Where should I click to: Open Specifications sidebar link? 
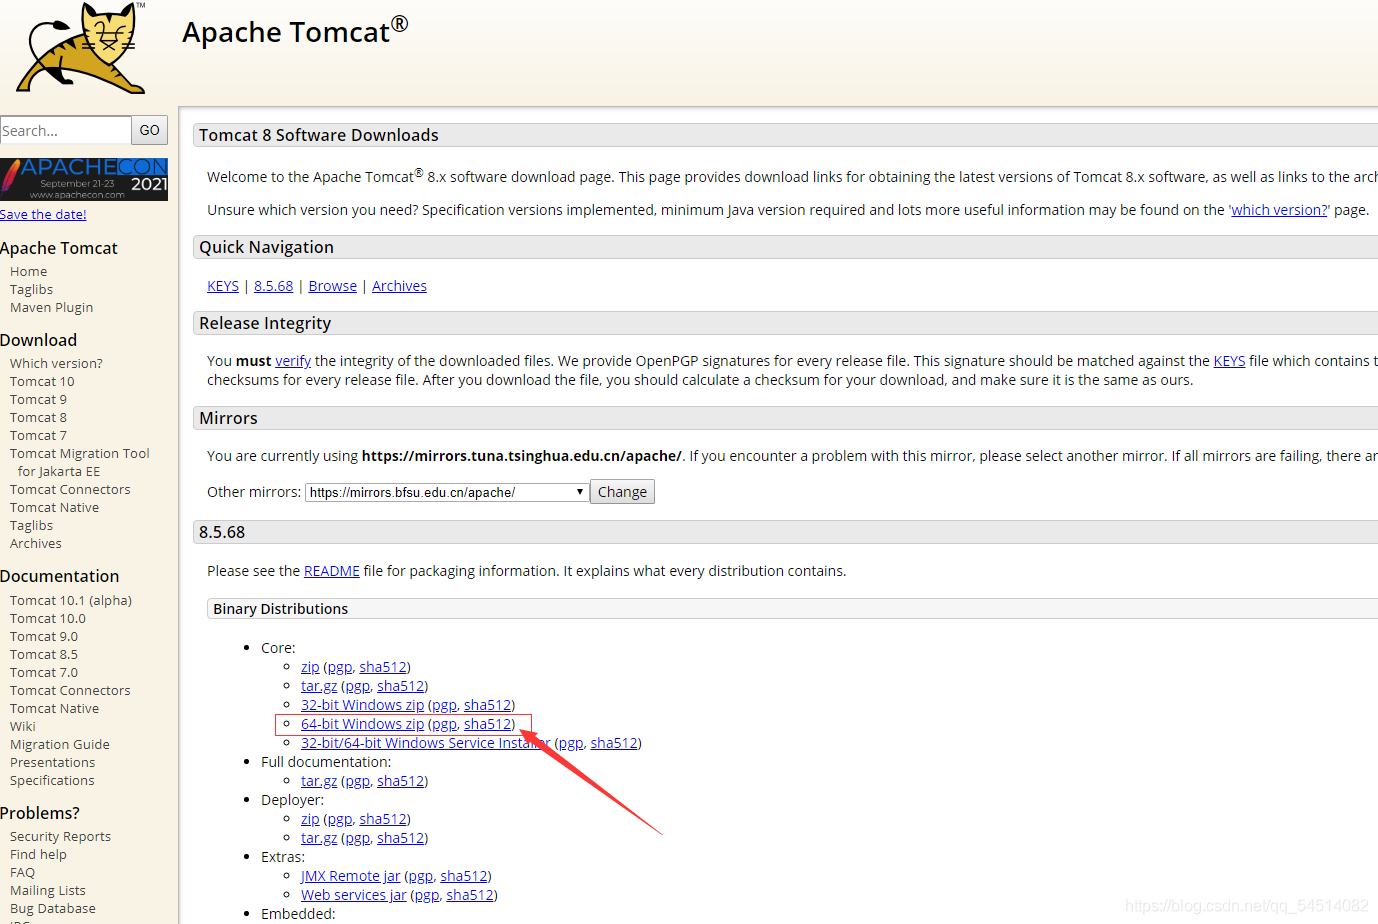[52, 781]
